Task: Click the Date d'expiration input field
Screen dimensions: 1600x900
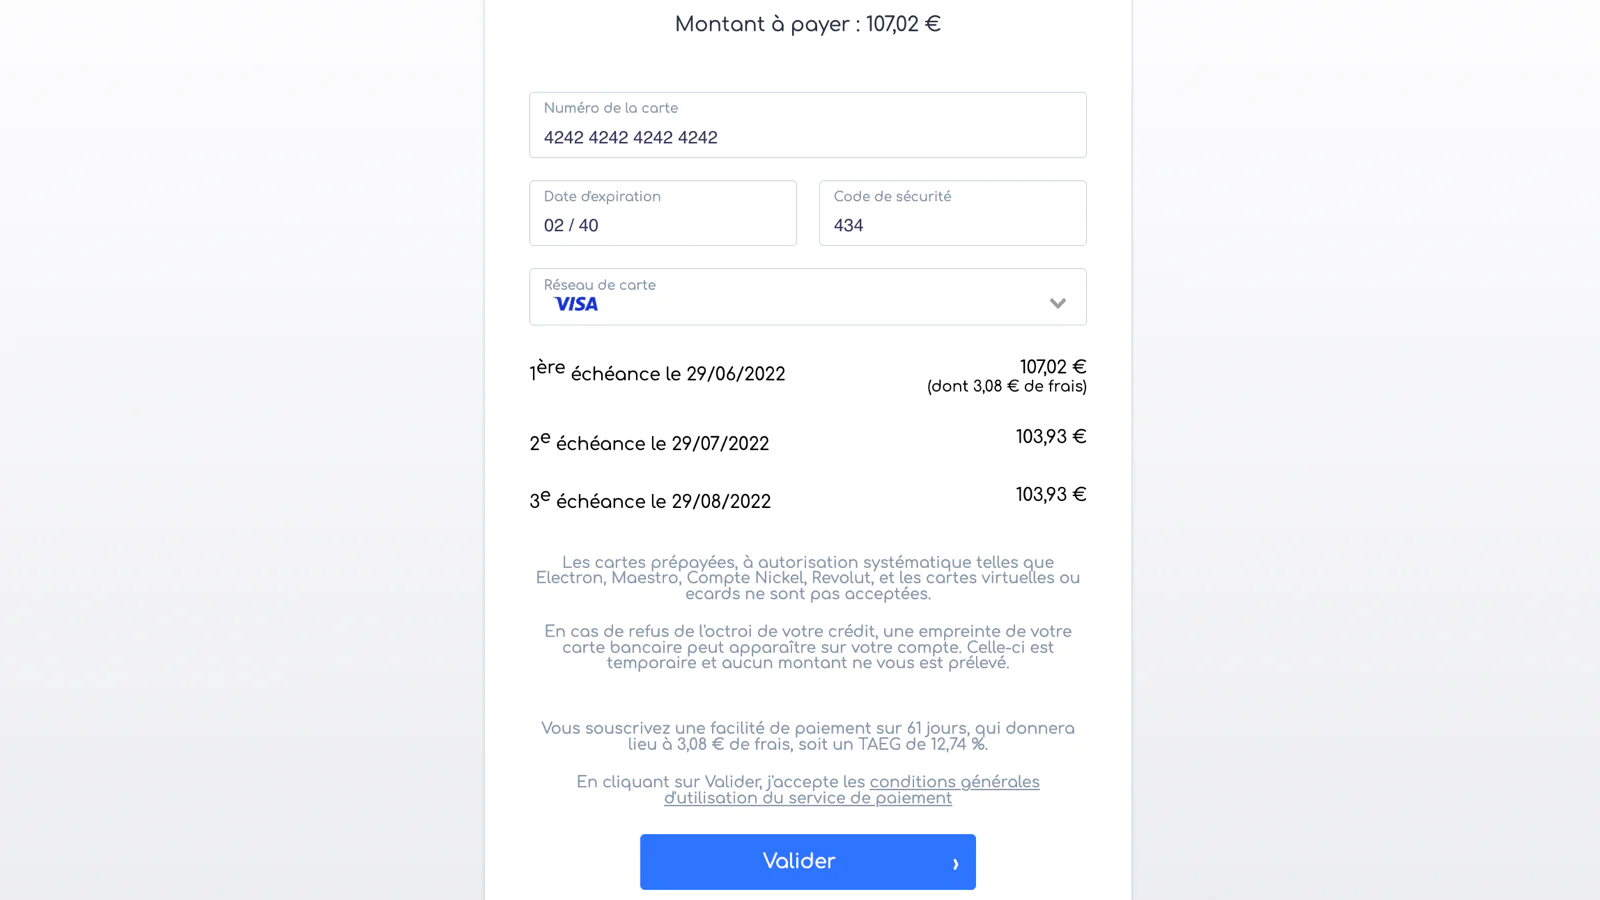Action: [662, 224]
